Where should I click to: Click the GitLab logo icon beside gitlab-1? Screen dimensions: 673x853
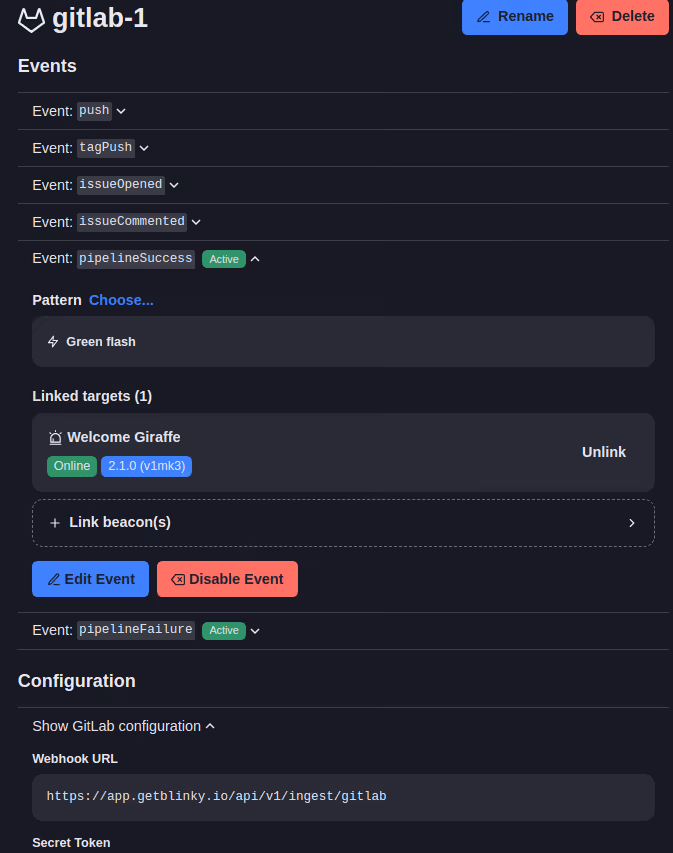[x=30, y=18]
